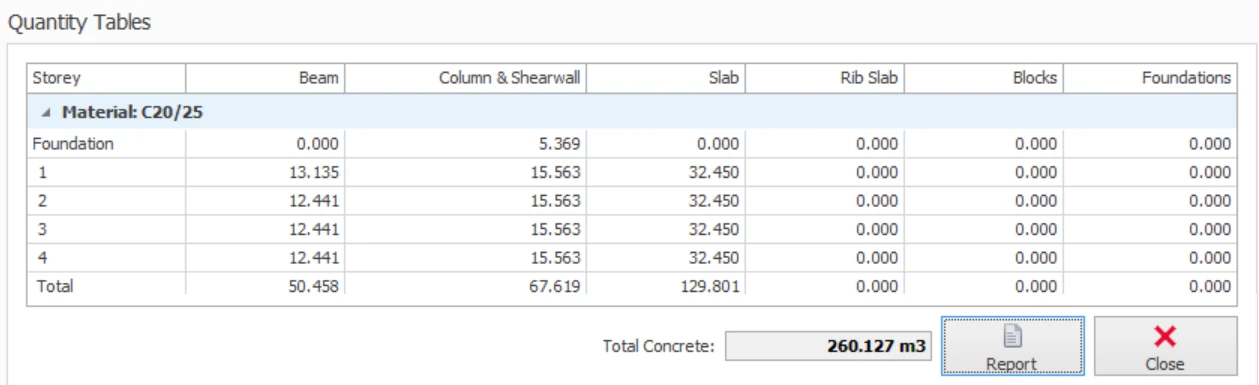
Task: Click storey 2 row label
Action: pos(42,201)
